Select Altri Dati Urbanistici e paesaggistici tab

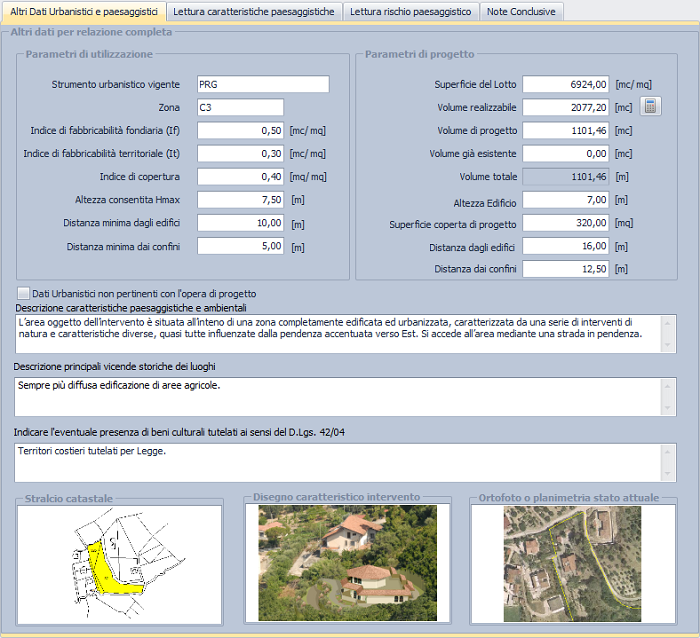(x=83, y=11)
